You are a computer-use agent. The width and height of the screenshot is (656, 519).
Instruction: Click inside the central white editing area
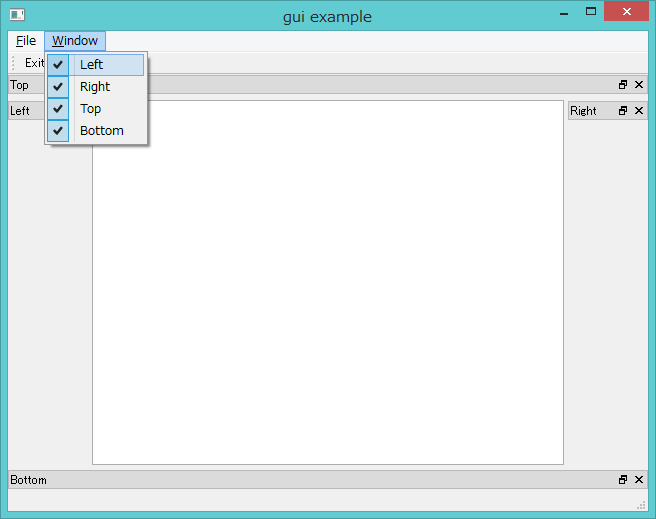(328, 282)
